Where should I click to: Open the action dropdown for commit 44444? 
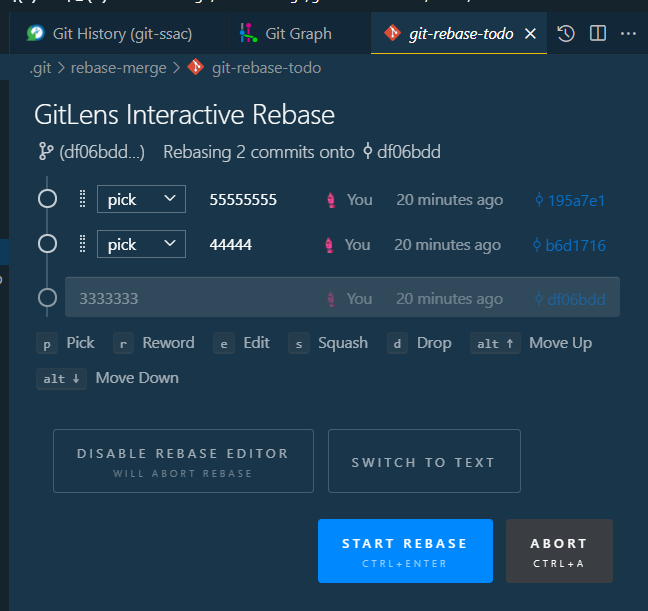[x=141, y=244]
